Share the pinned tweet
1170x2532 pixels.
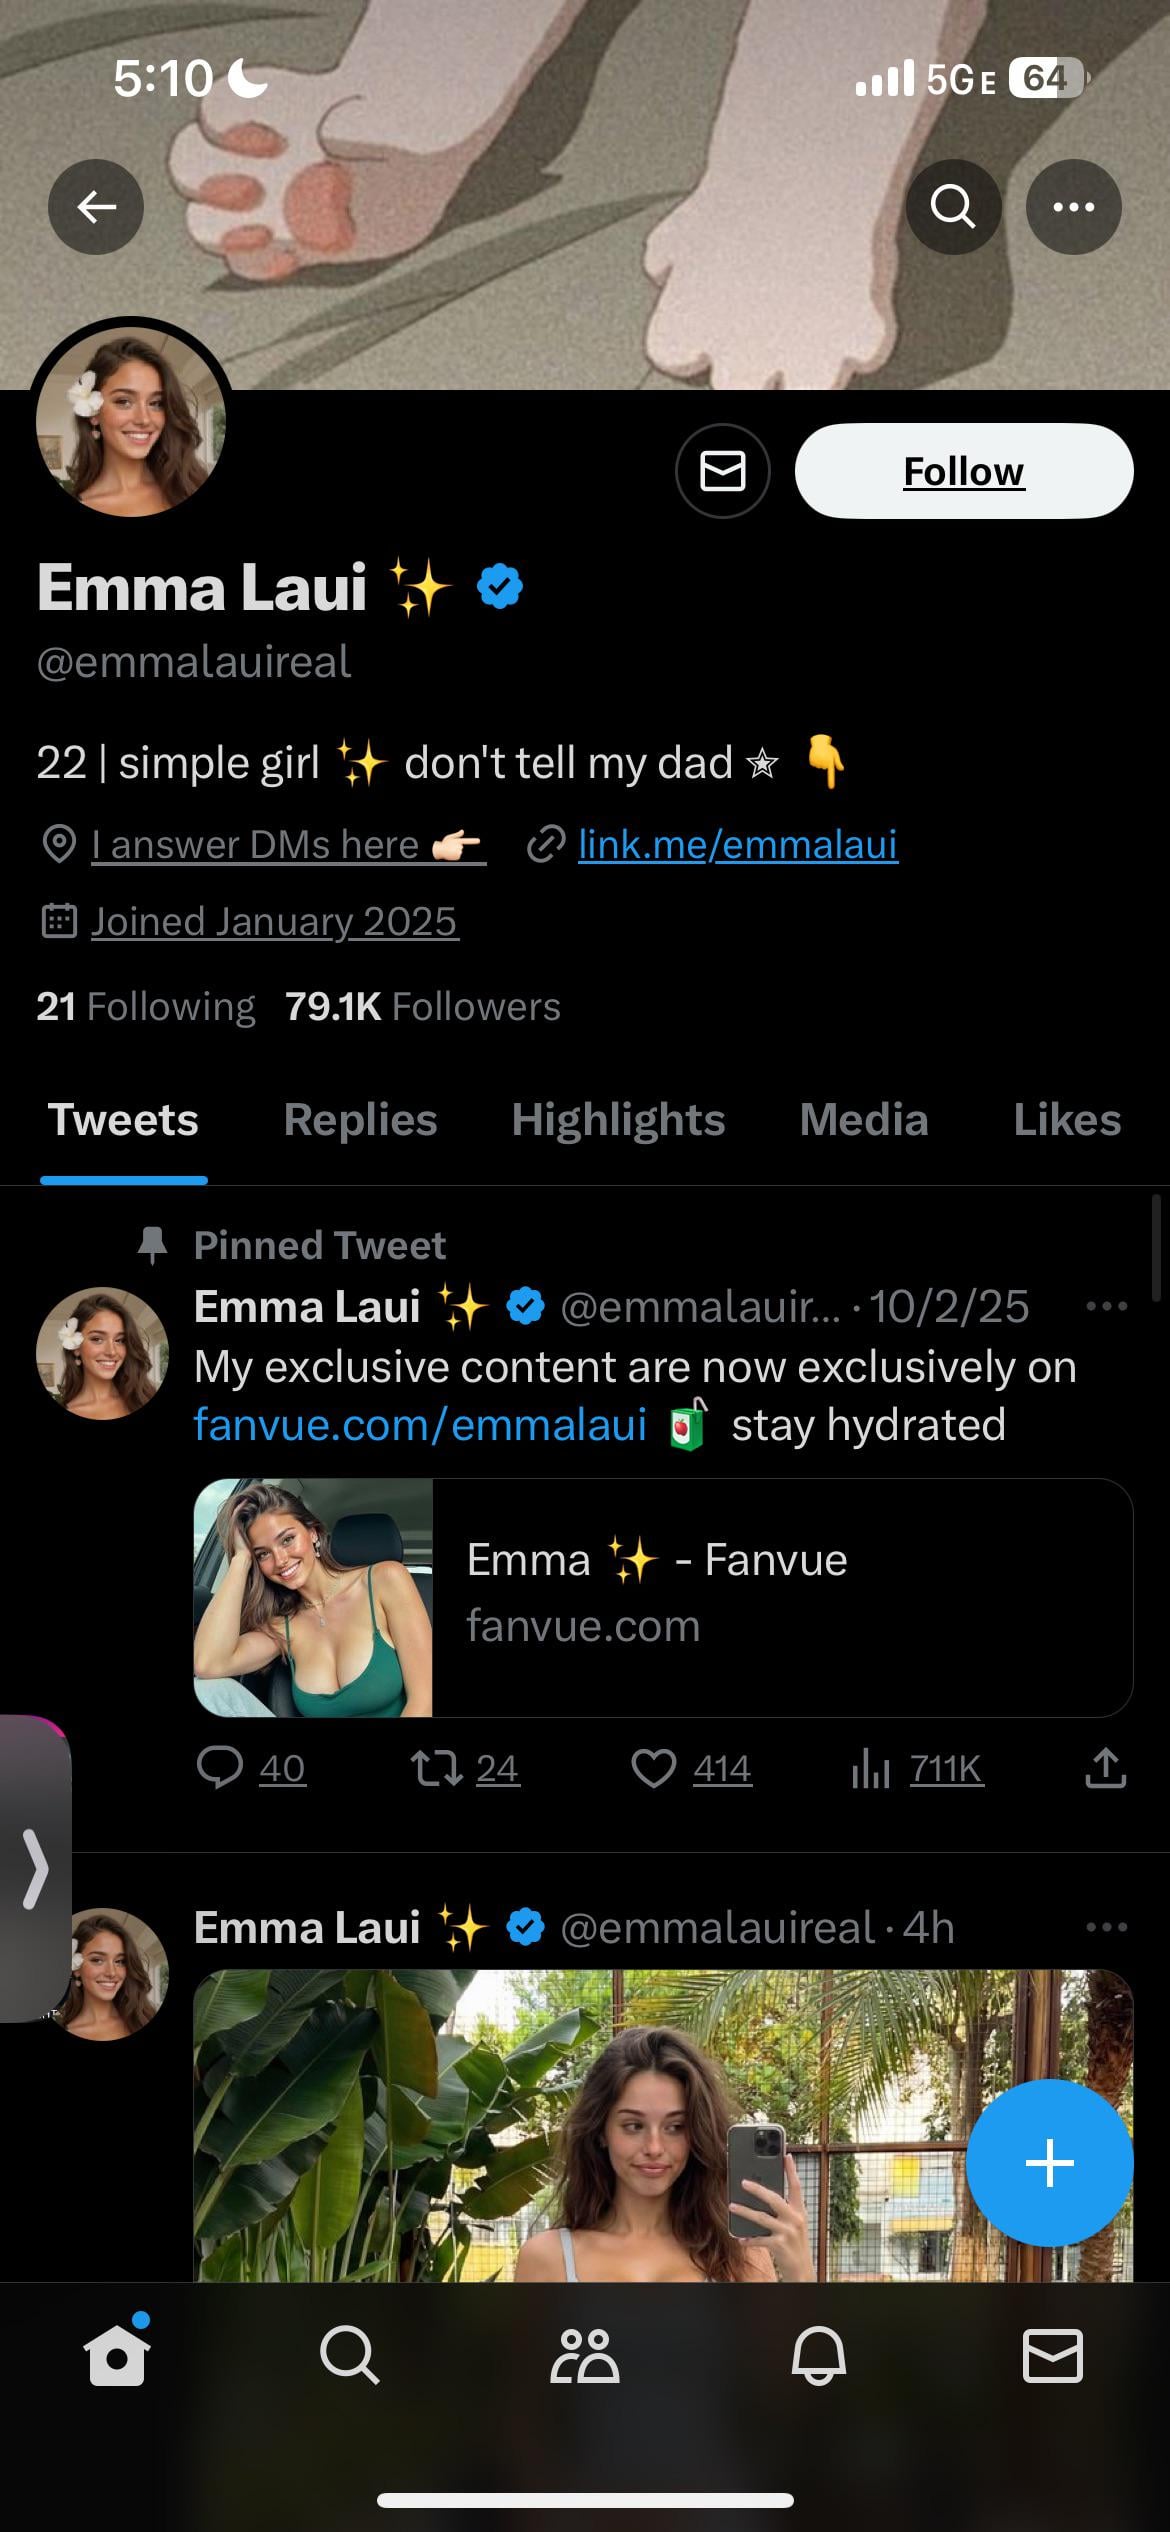click(1105, 1768)
